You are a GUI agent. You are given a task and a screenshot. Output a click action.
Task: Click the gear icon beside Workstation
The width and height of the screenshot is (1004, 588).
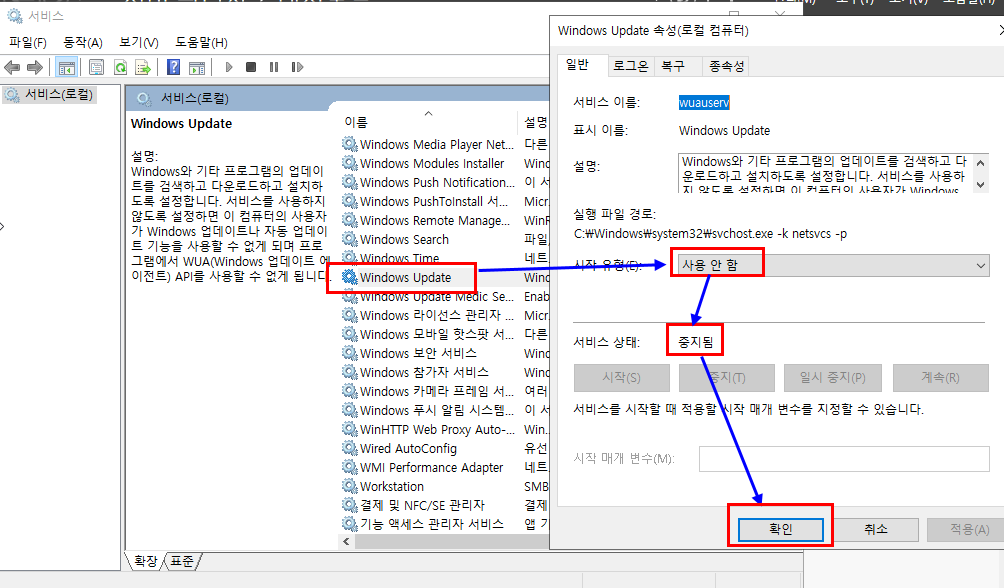(x=350, y=486)
